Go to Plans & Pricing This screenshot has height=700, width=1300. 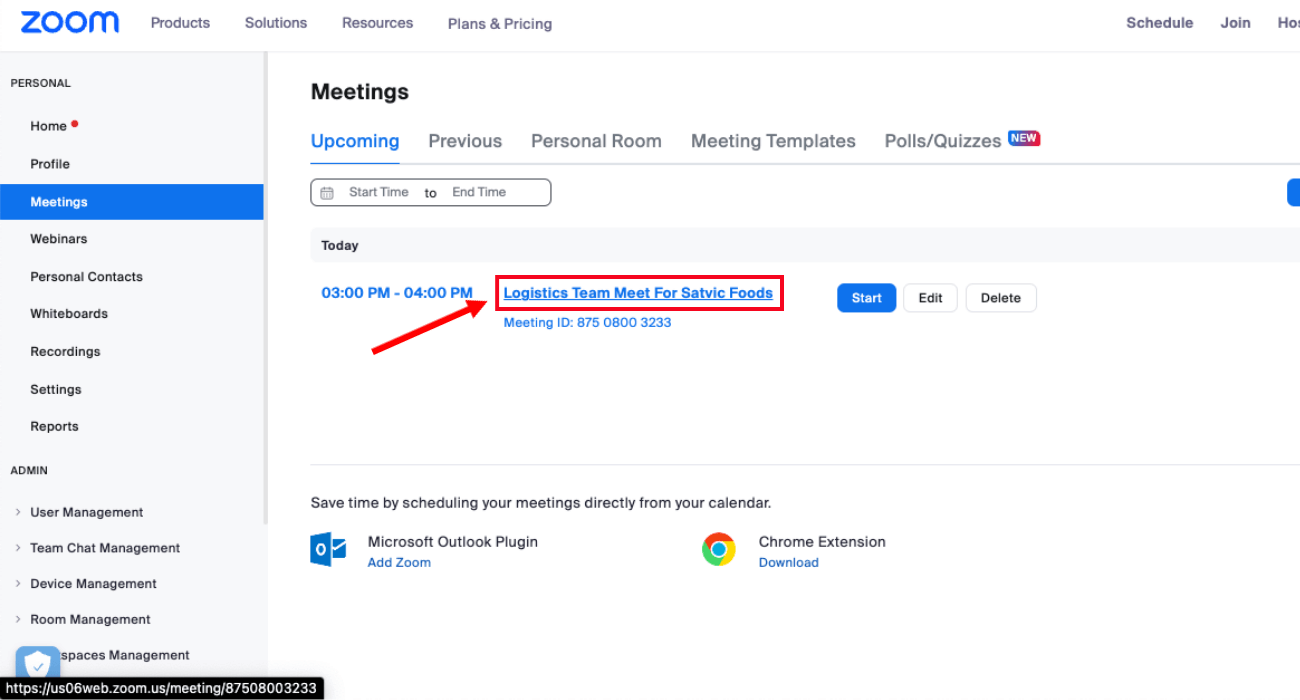click(500, 23)
